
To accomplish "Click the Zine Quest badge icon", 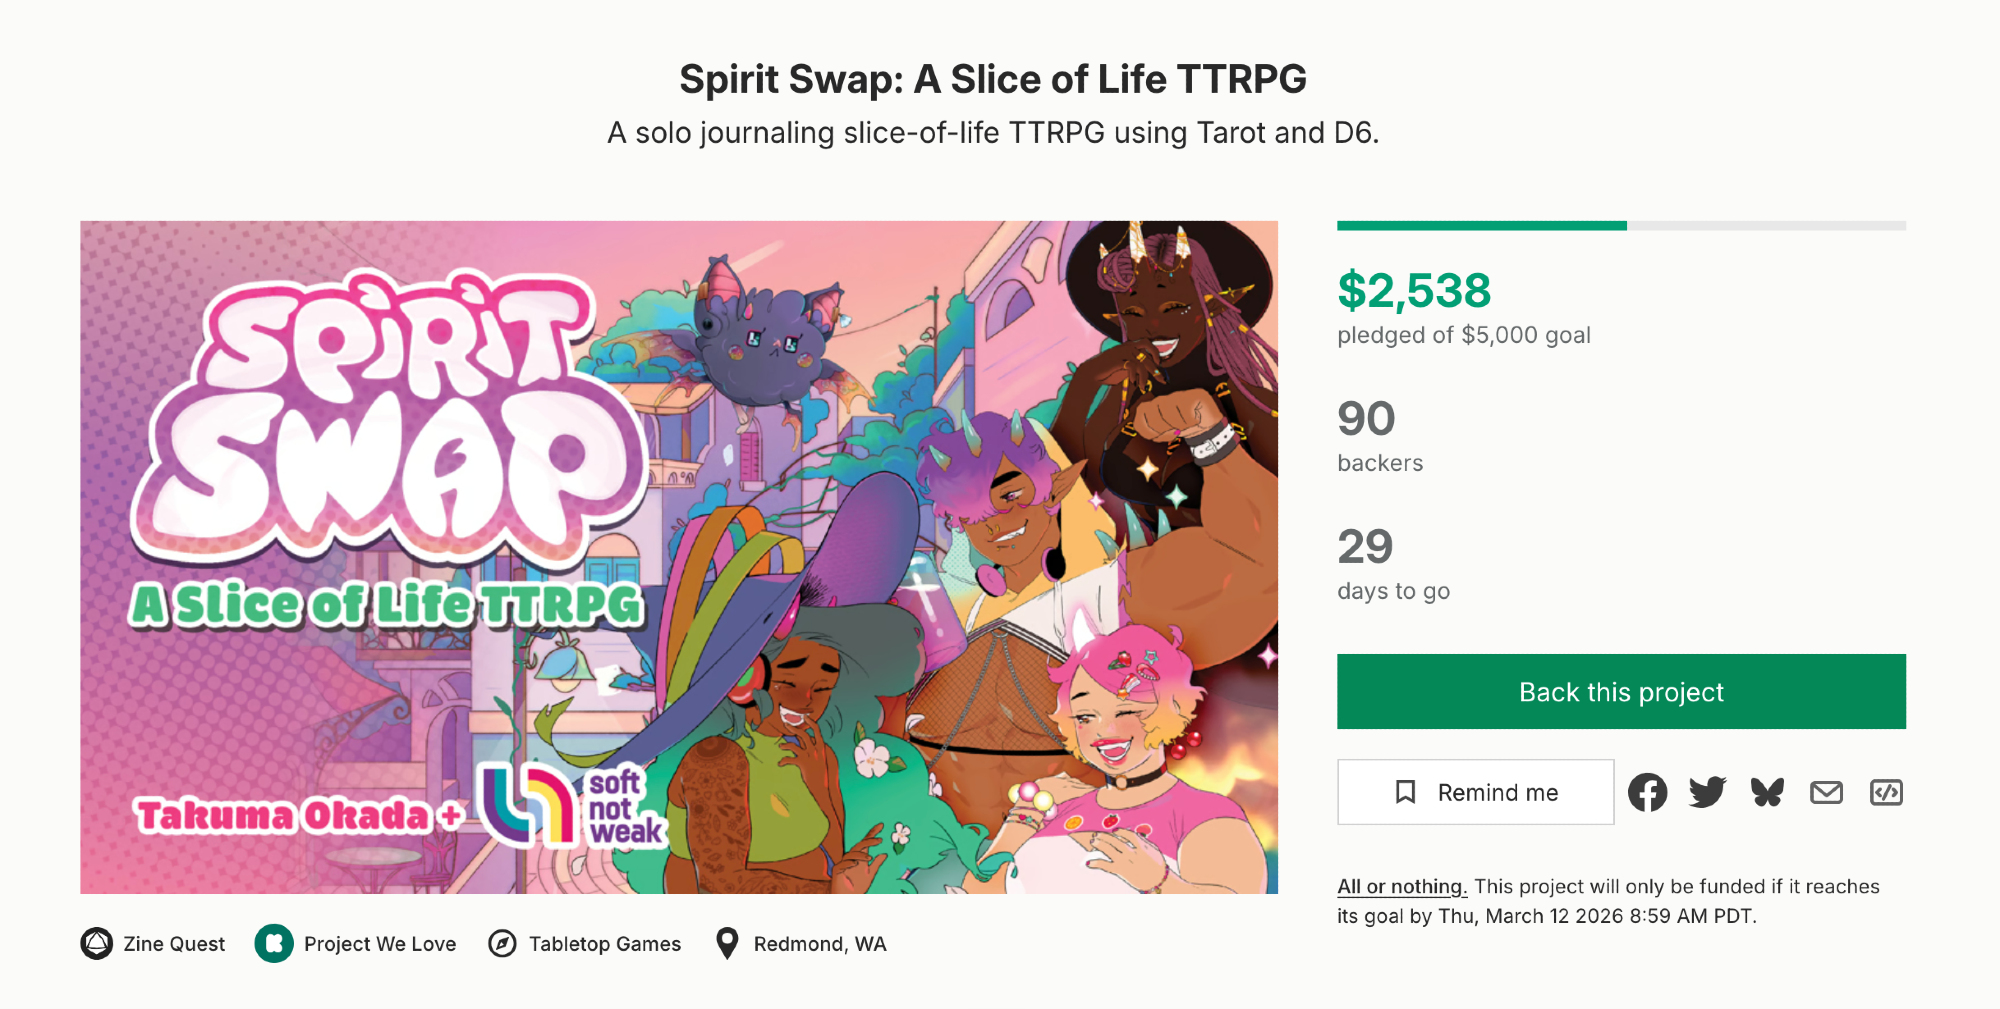I will [97, 944].
